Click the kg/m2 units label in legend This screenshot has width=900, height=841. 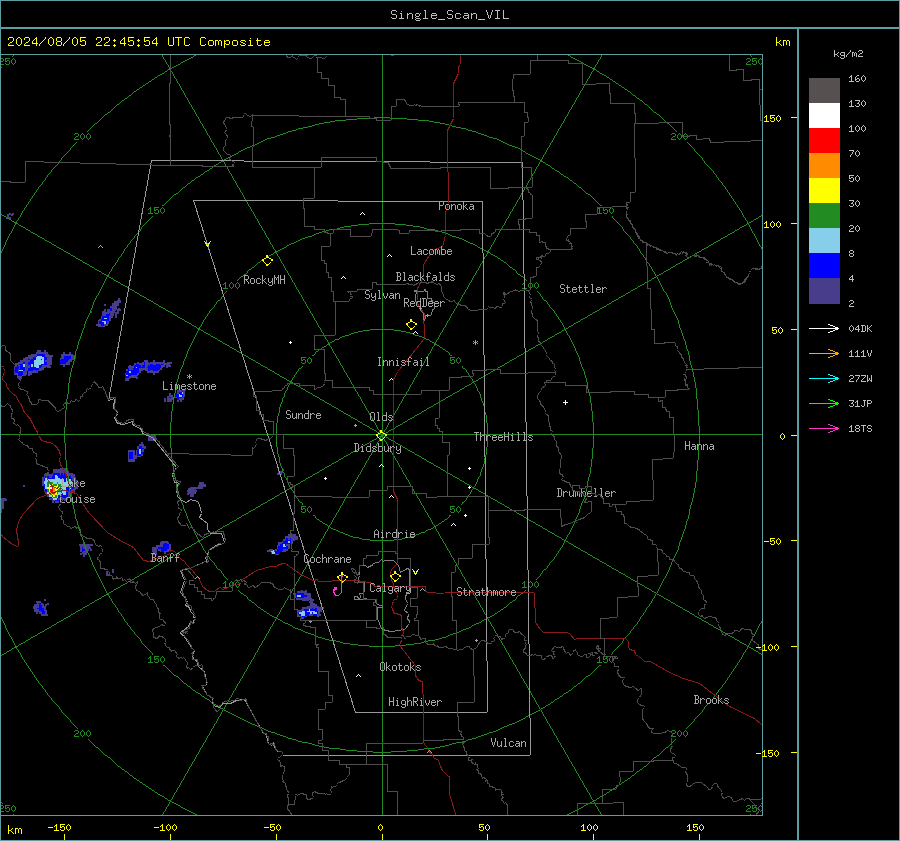coord(848,54)
